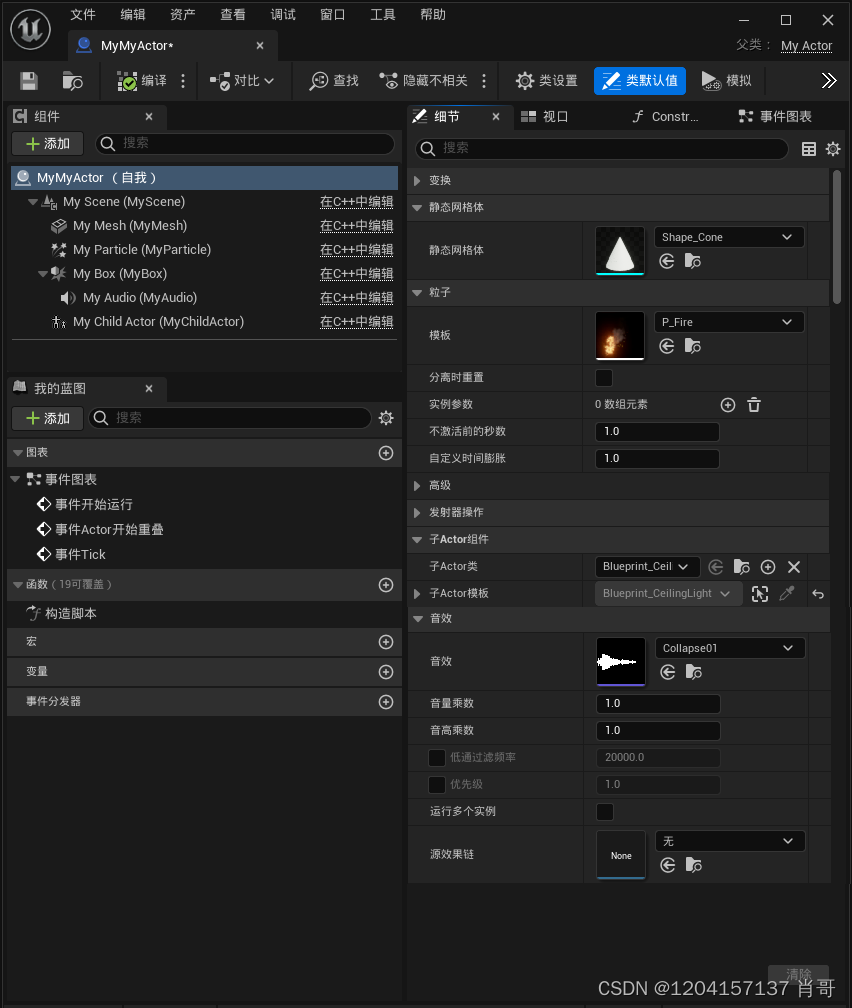Toggle 分离时重置 checkbox
The height and width of the screenshot is (1008, 852).
(604, 377)
